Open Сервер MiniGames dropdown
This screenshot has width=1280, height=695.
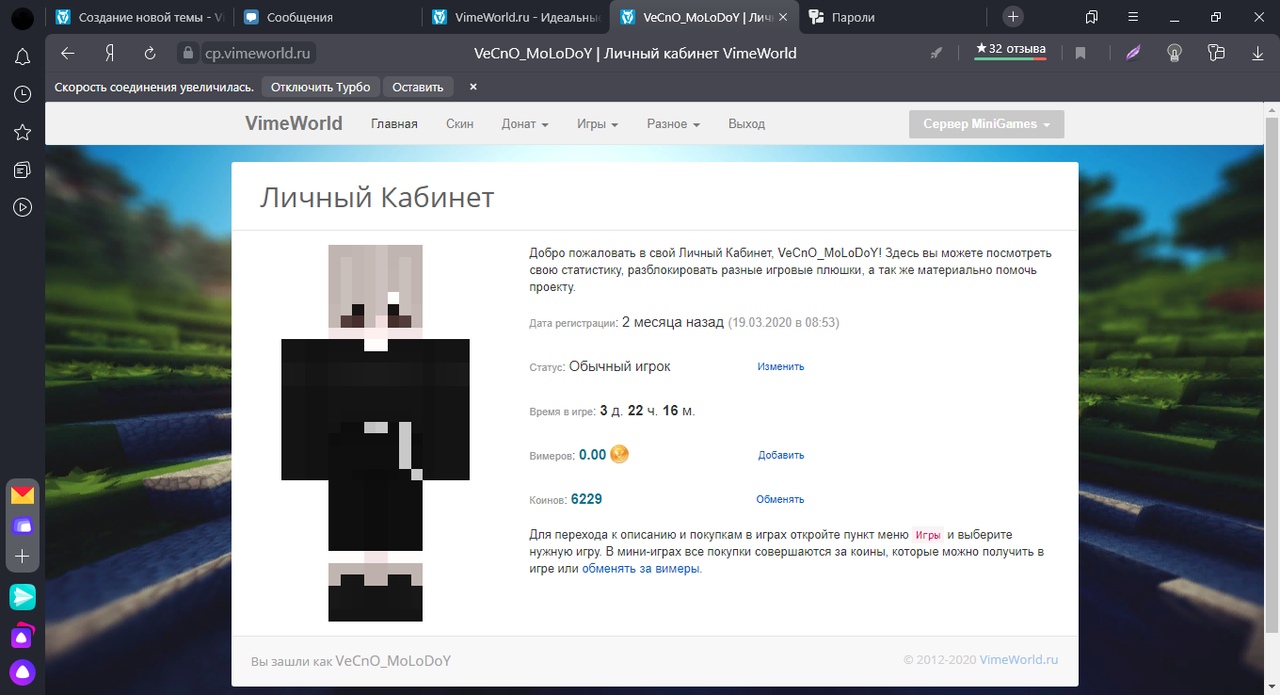(986, 124)
